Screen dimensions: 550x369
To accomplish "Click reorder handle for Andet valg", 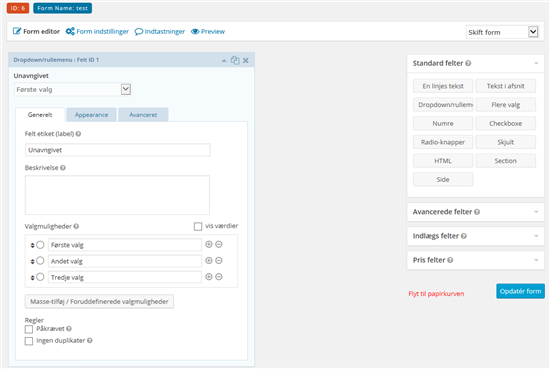I will (x=32, y=261).
